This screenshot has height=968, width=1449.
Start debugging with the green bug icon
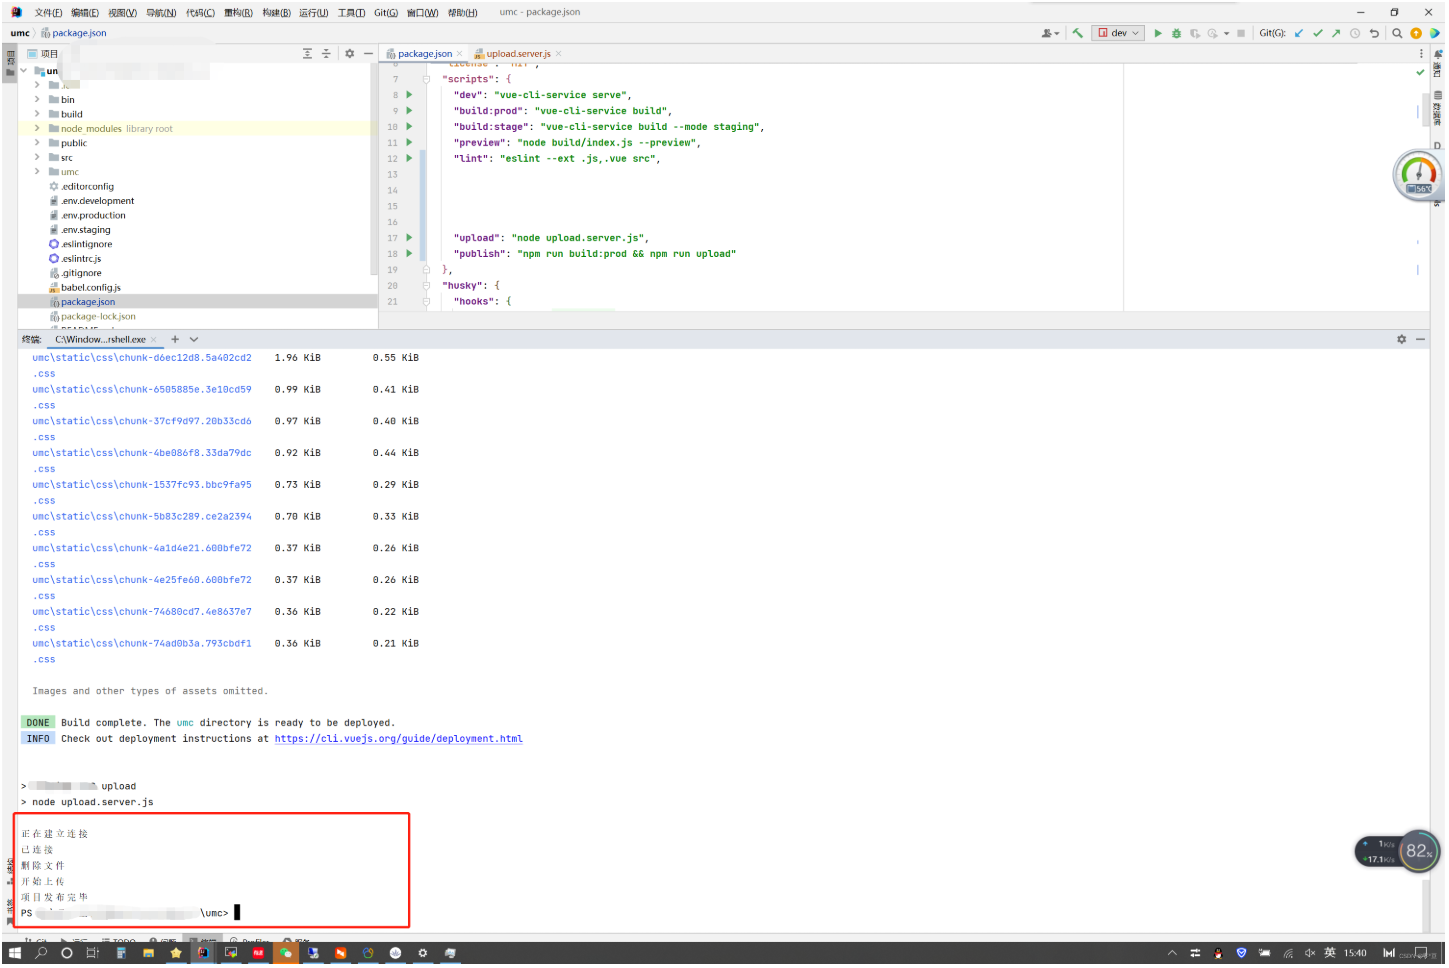click(1176, 33)
